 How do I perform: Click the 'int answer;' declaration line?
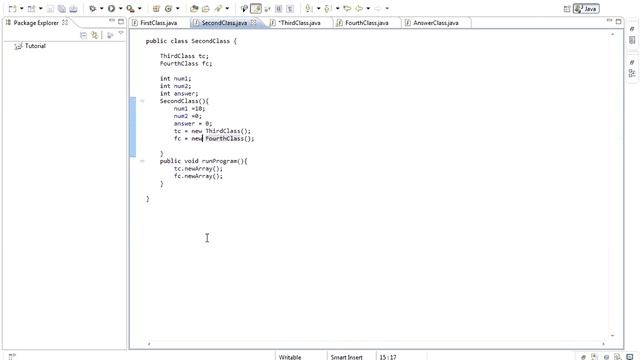(179, 93)
